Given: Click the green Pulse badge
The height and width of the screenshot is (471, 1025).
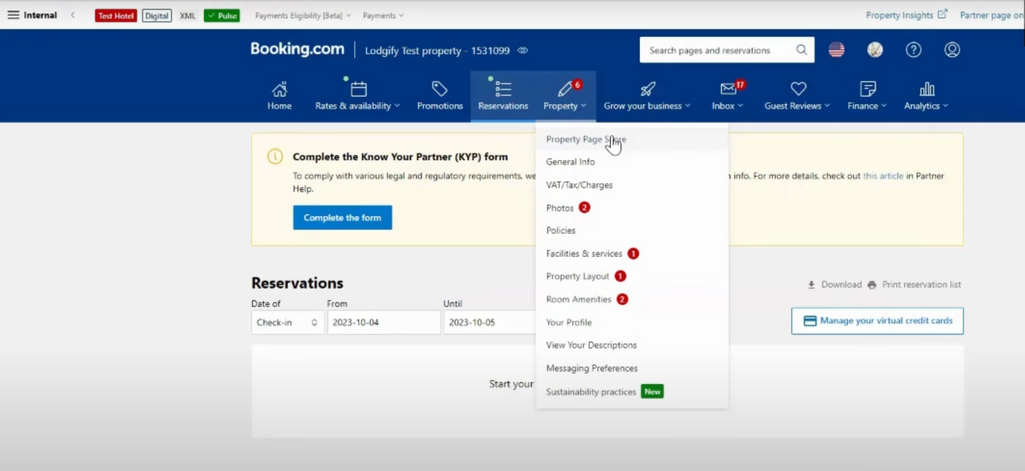Looking at the screenshot, I should [x=222, y=16].
